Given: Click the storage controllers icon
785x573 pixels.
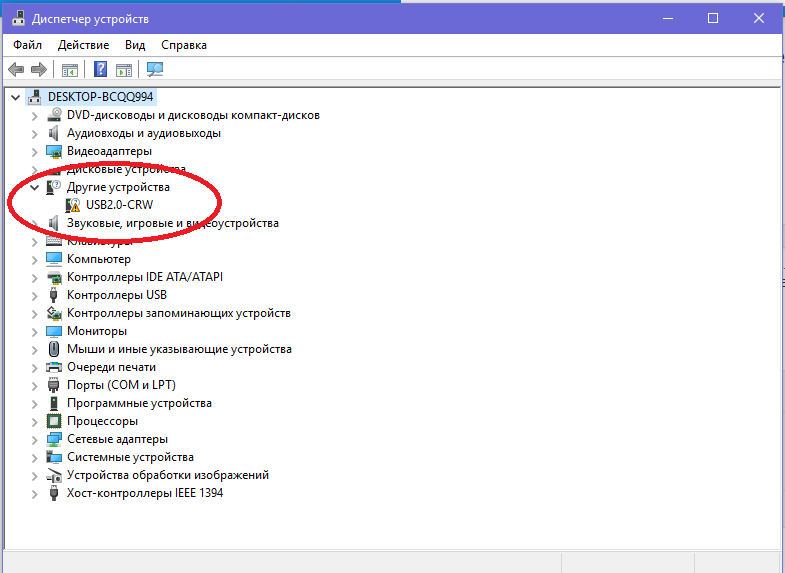Looking at the screenshot, I should pos(54,313).
